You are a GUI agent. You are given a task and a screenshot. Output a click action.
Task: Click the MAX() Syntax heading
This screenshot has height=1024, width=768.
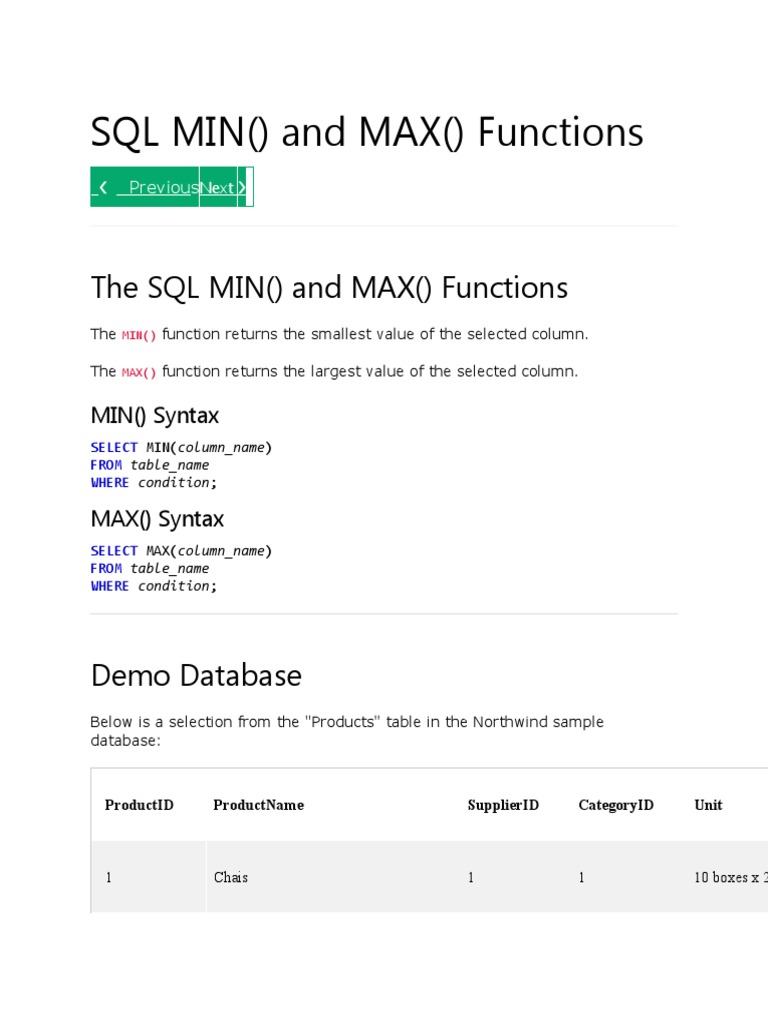[157, 519]
